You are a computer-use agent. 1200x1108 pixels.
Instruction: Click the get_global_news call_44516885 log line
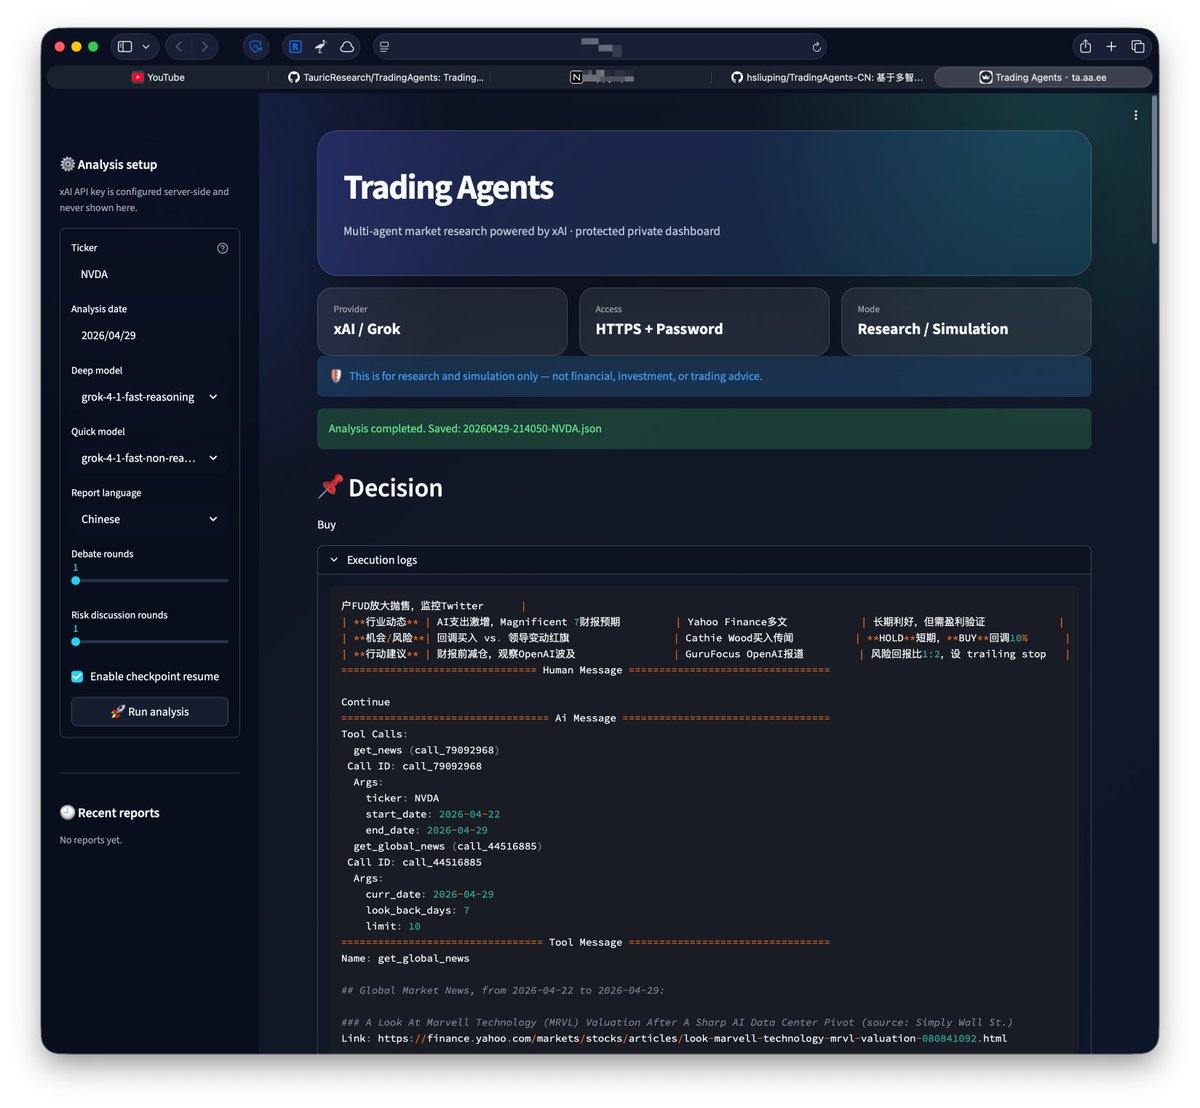448,846
